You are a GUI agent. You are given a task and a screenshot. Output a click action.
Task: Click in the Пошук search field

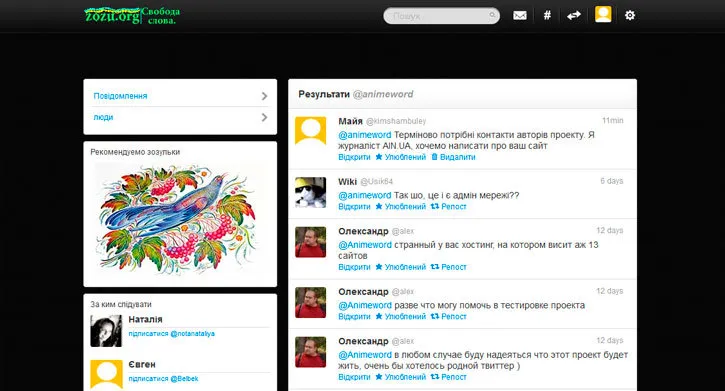click(441, 16)
